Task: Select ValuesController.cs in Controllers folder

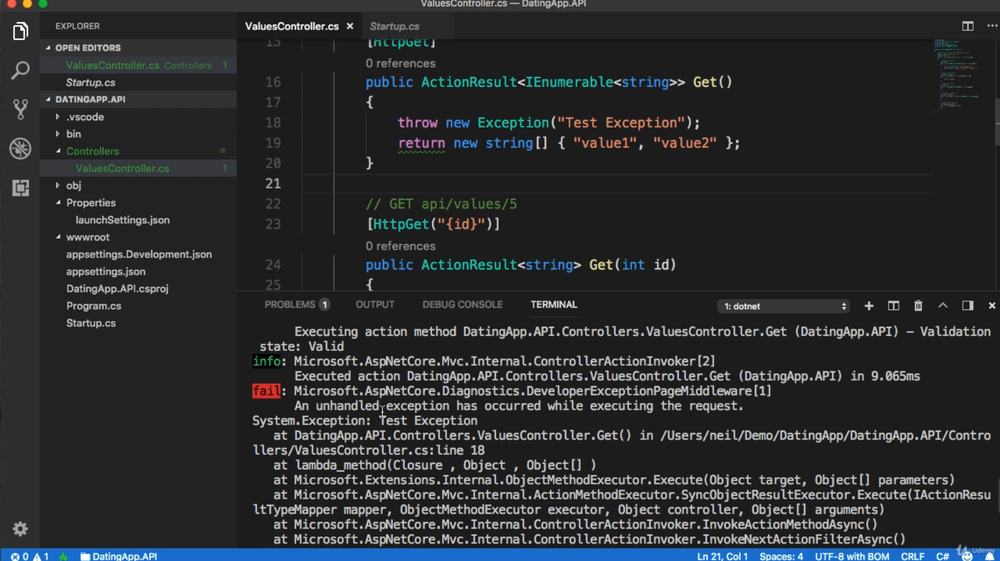Action: tap(138, 168)
